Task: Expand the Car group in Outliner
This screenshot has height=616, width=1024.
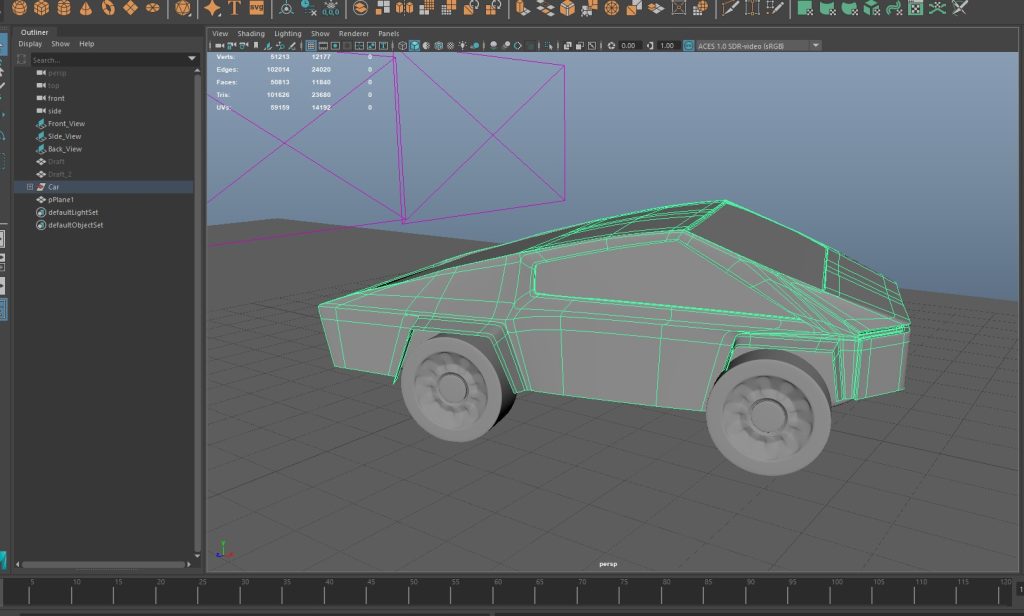Action: click(x=30, y=187)
